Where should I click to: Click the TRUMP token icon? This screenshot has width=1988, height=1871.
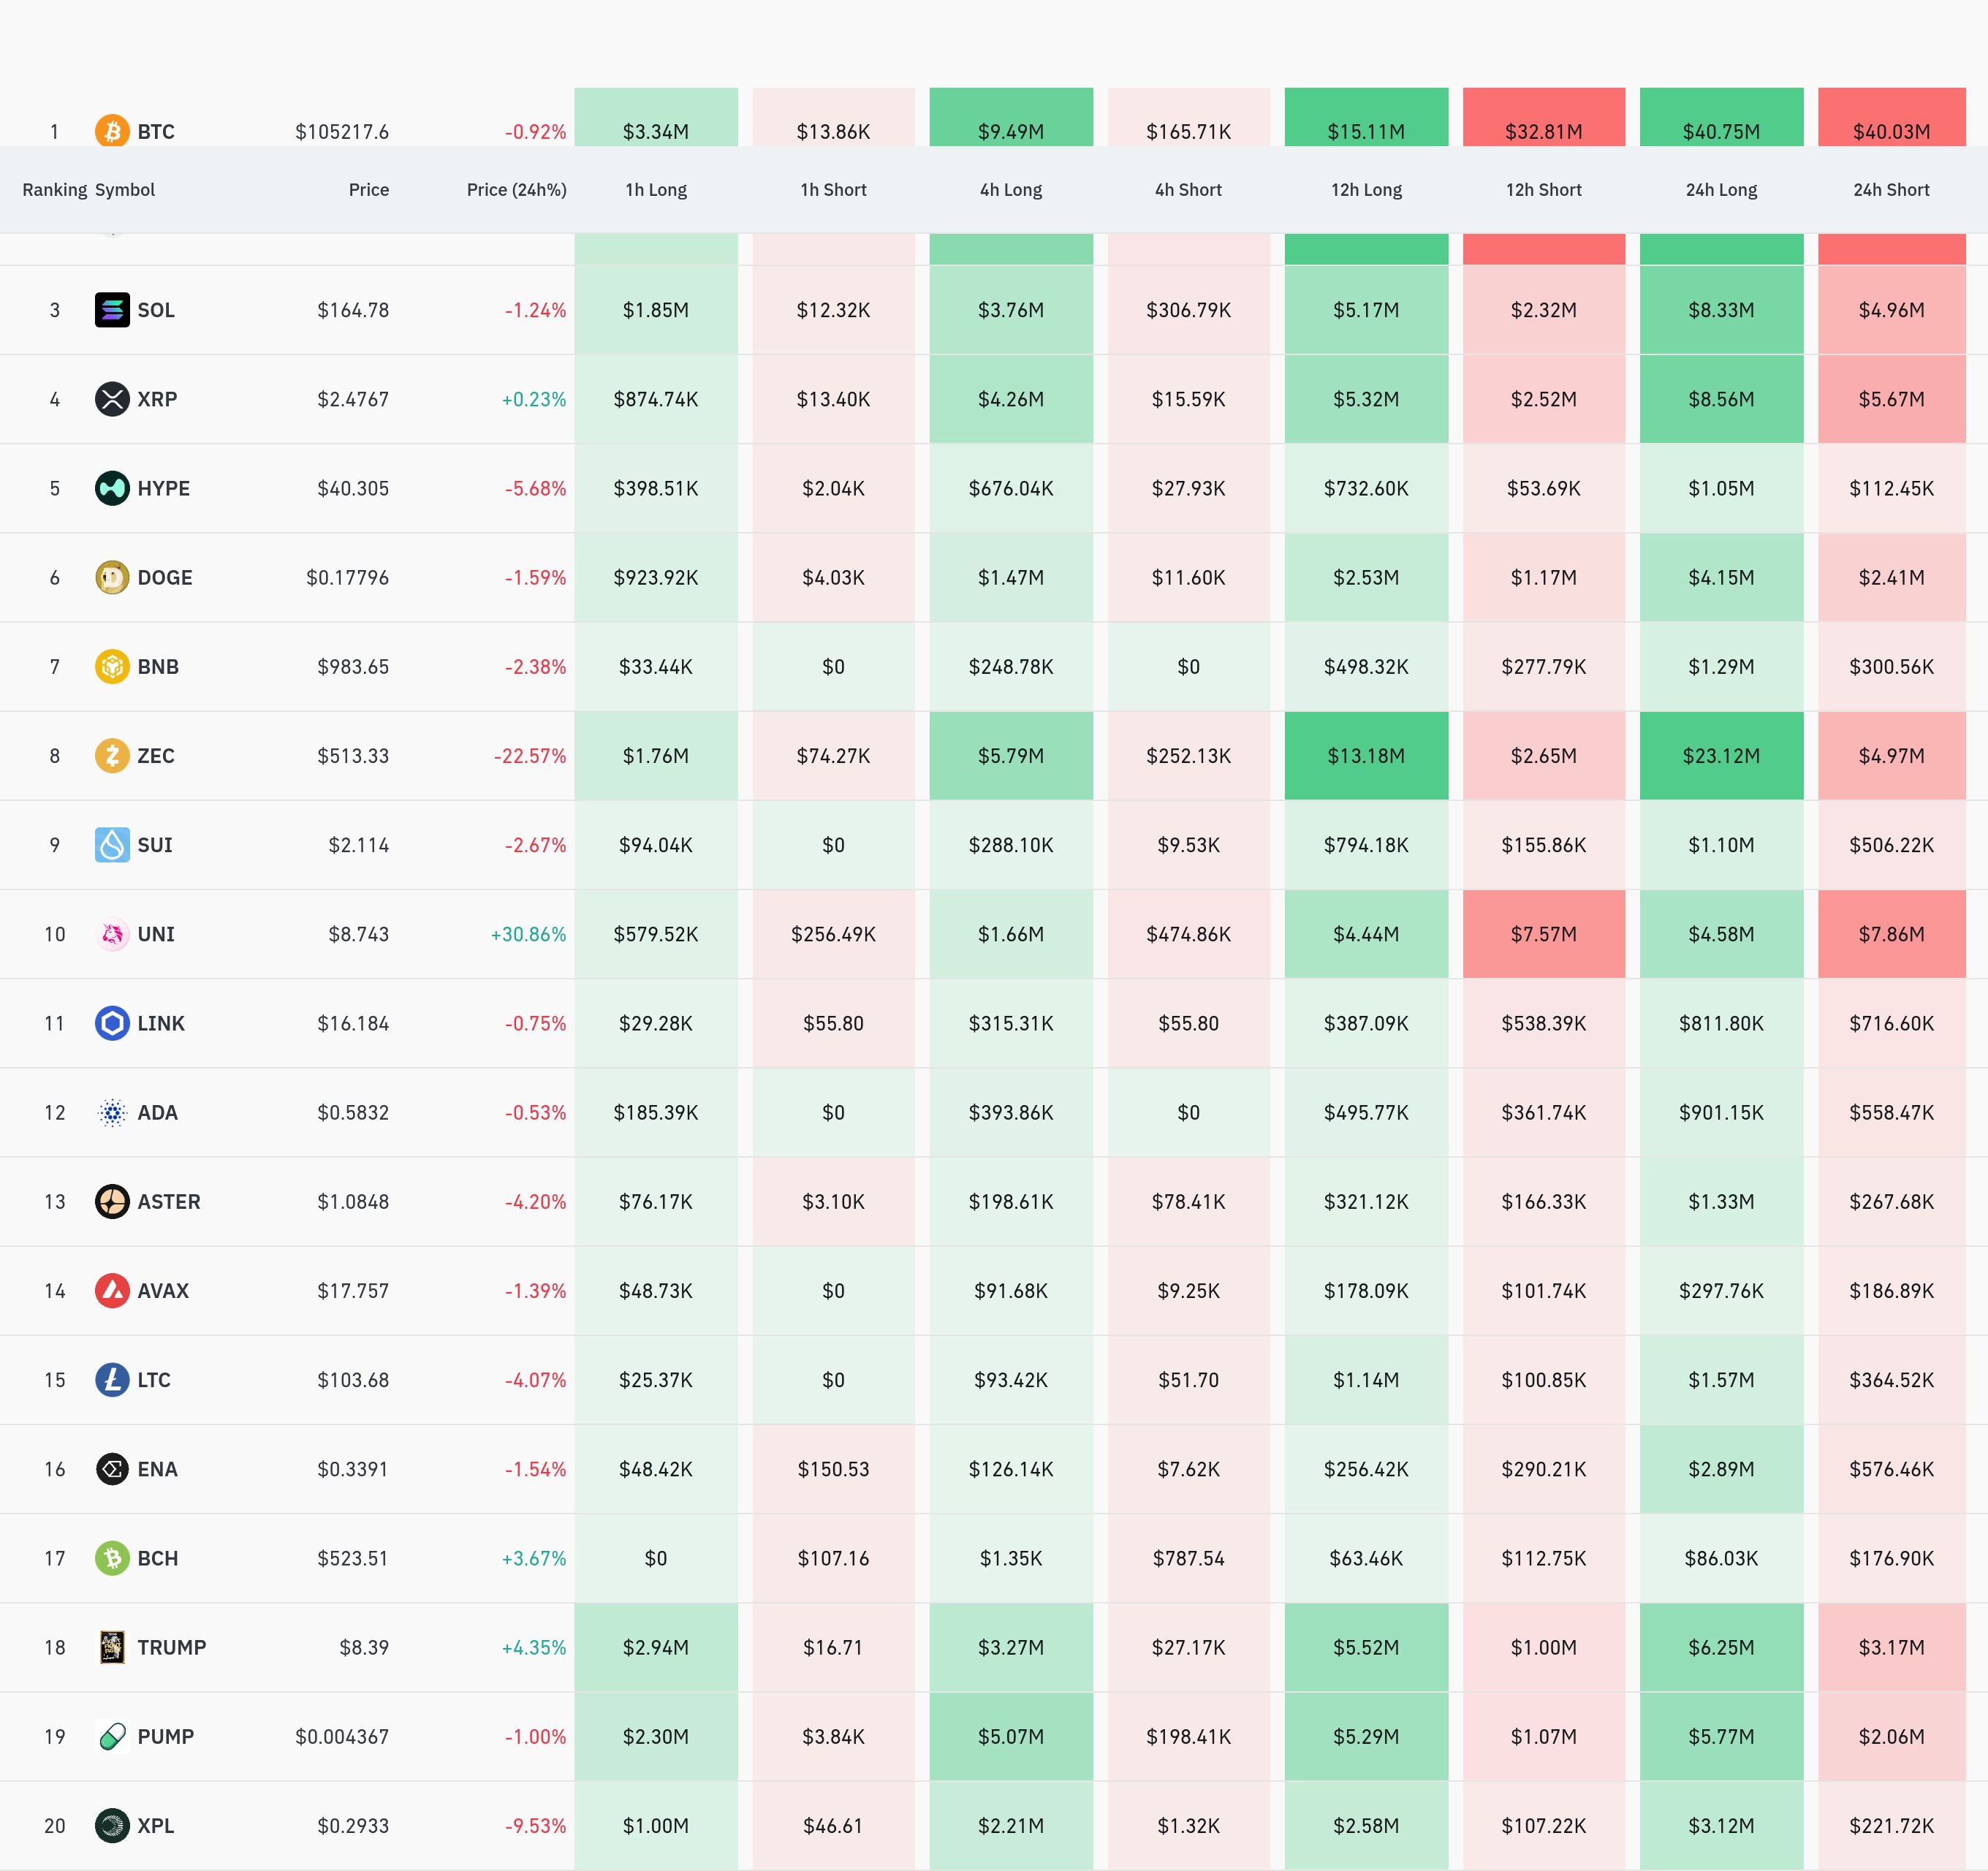112,1647
